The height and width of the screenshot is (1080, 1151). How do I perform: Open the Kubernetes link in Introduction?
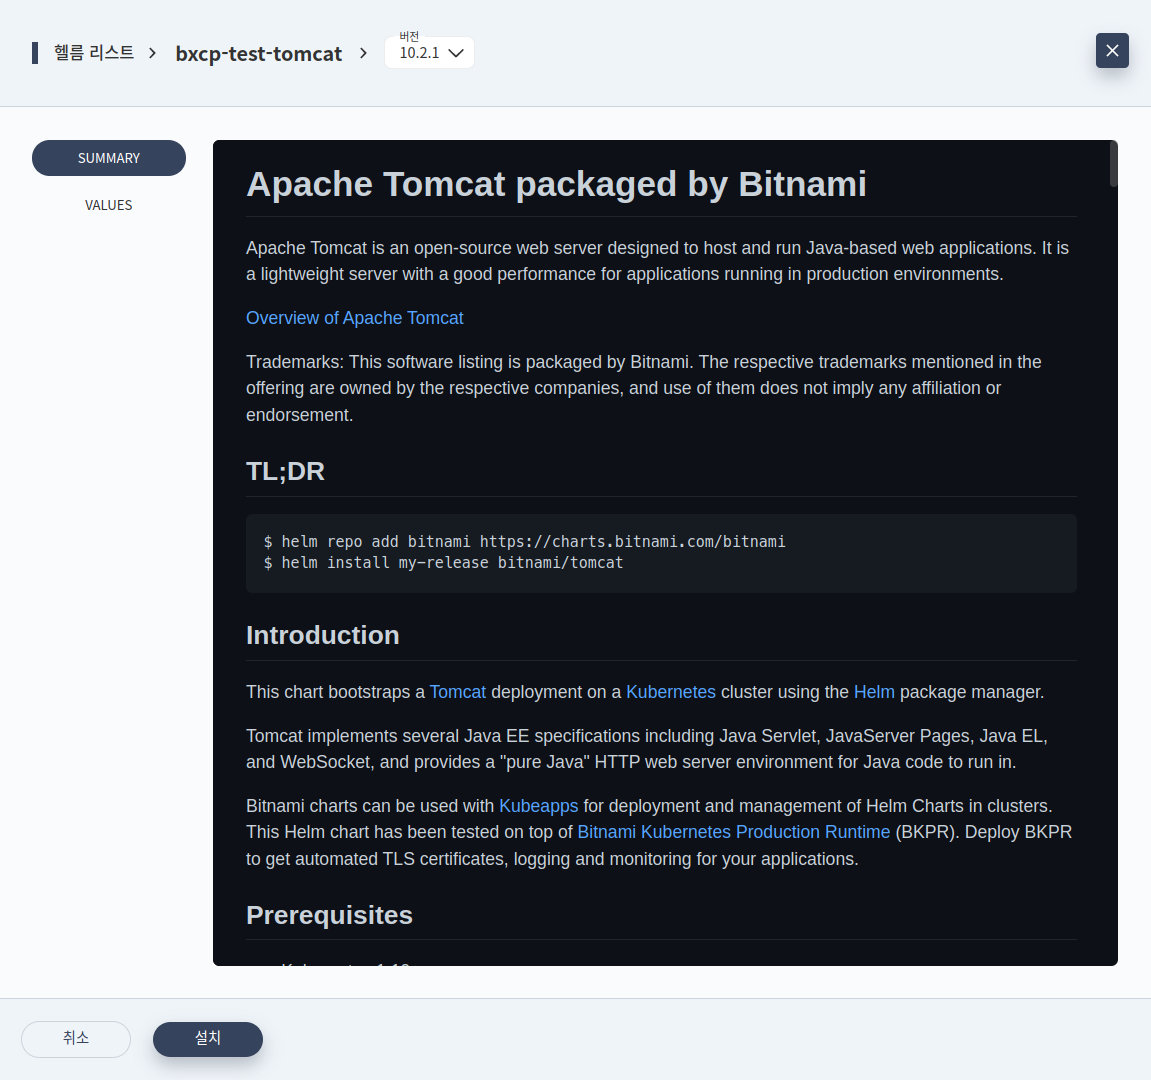tap(671, 692)
